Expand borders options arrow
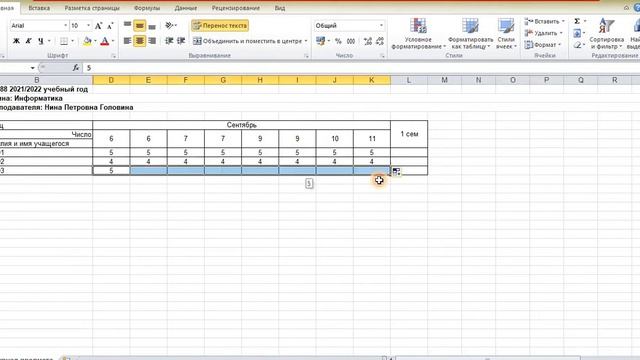This screenshot has height=360, width=640. point(72,41)
